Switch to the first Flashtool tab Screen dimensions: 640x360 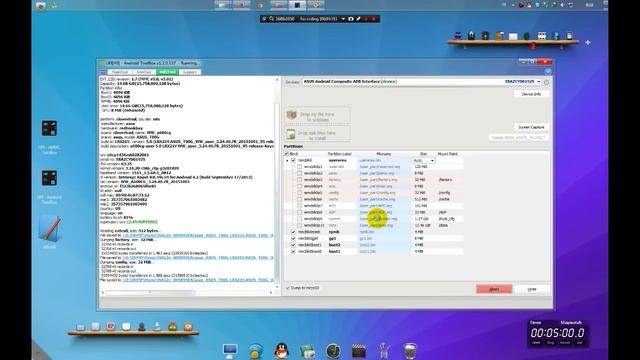point(120,72)
